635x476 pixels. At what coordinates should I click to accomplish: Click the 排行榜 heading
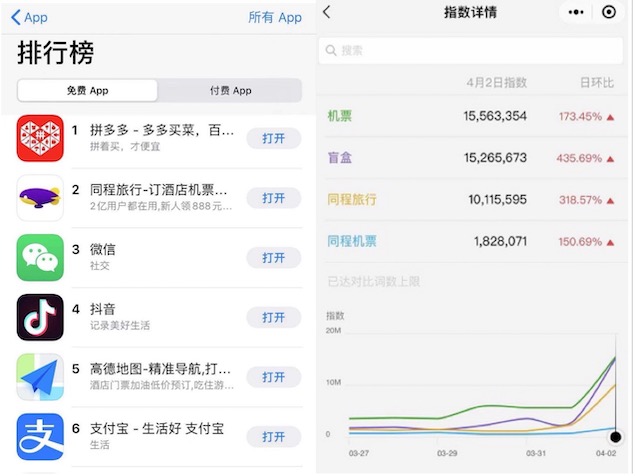(55, 53)
